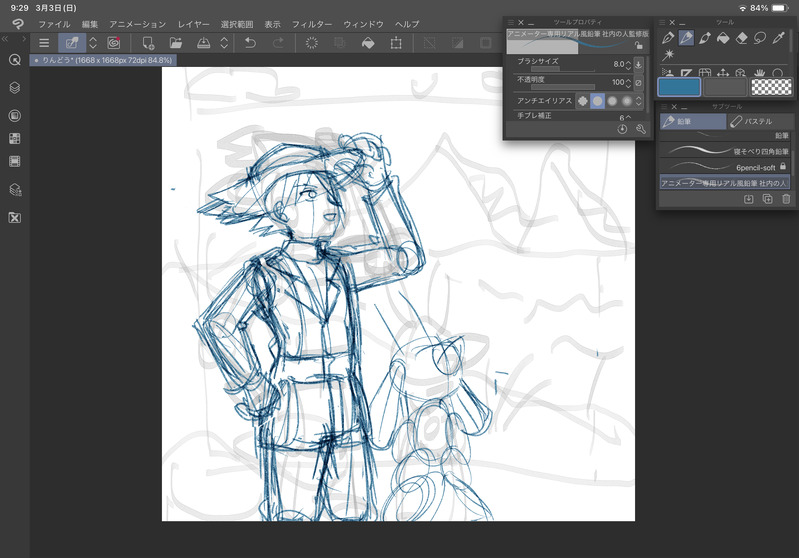Select the Eyedropper tool
The width and height of the screenshot is (799, 558).
click(778, 38)
